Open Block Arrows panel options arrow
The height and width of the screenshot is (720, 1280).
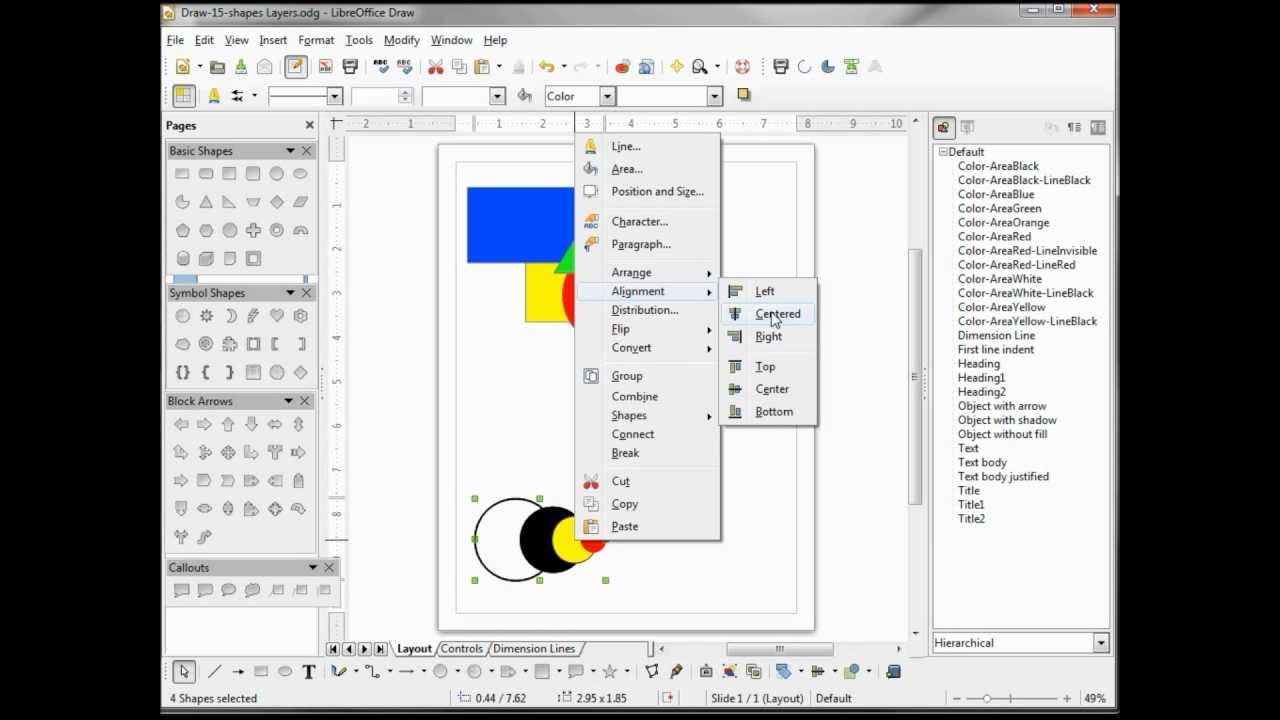288,401
